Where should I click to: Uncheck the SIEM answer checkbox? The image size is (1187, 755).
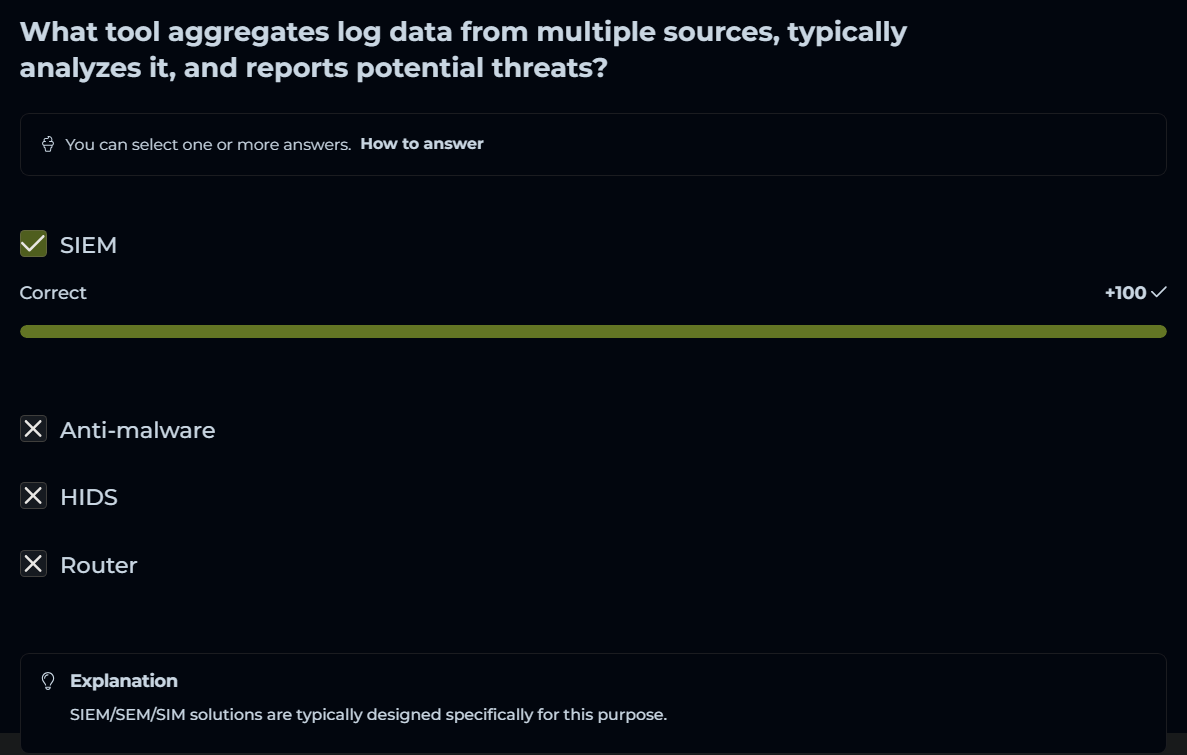34,244
